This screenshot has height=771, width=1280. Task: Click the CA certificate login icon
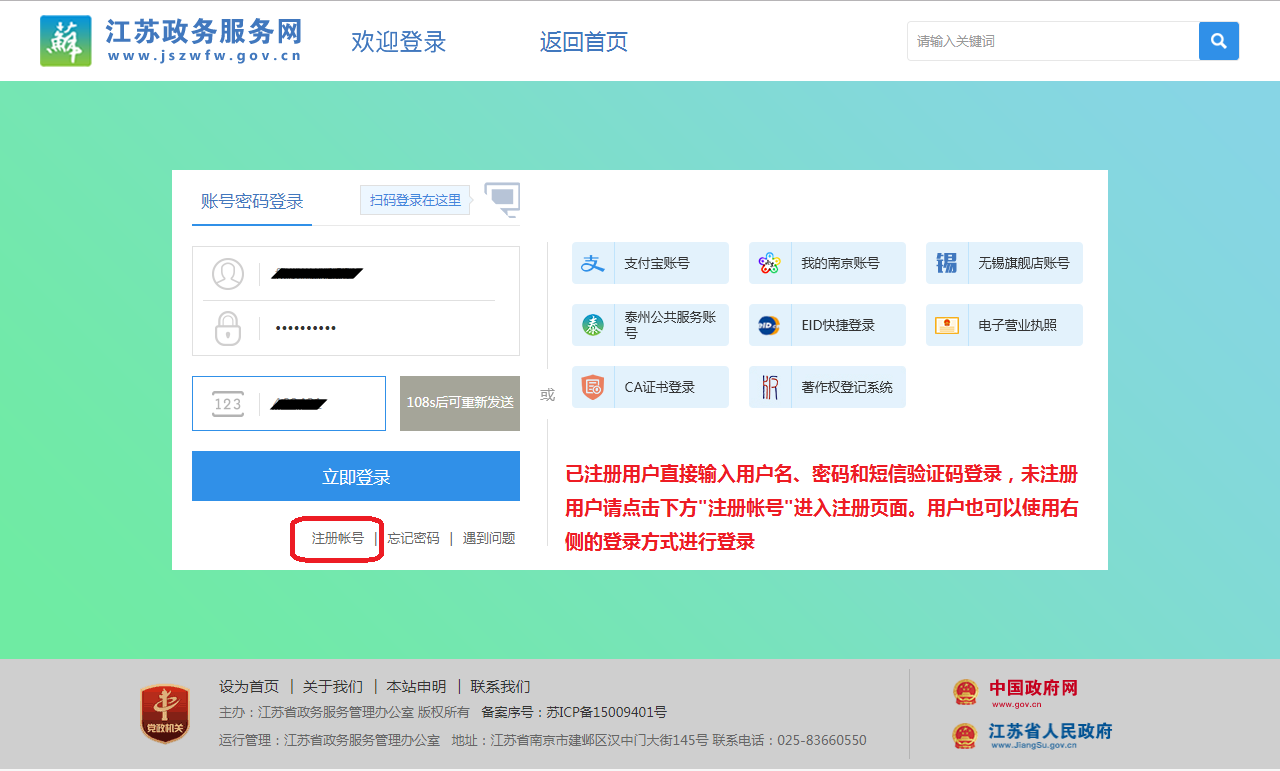[x=594, y=387]
